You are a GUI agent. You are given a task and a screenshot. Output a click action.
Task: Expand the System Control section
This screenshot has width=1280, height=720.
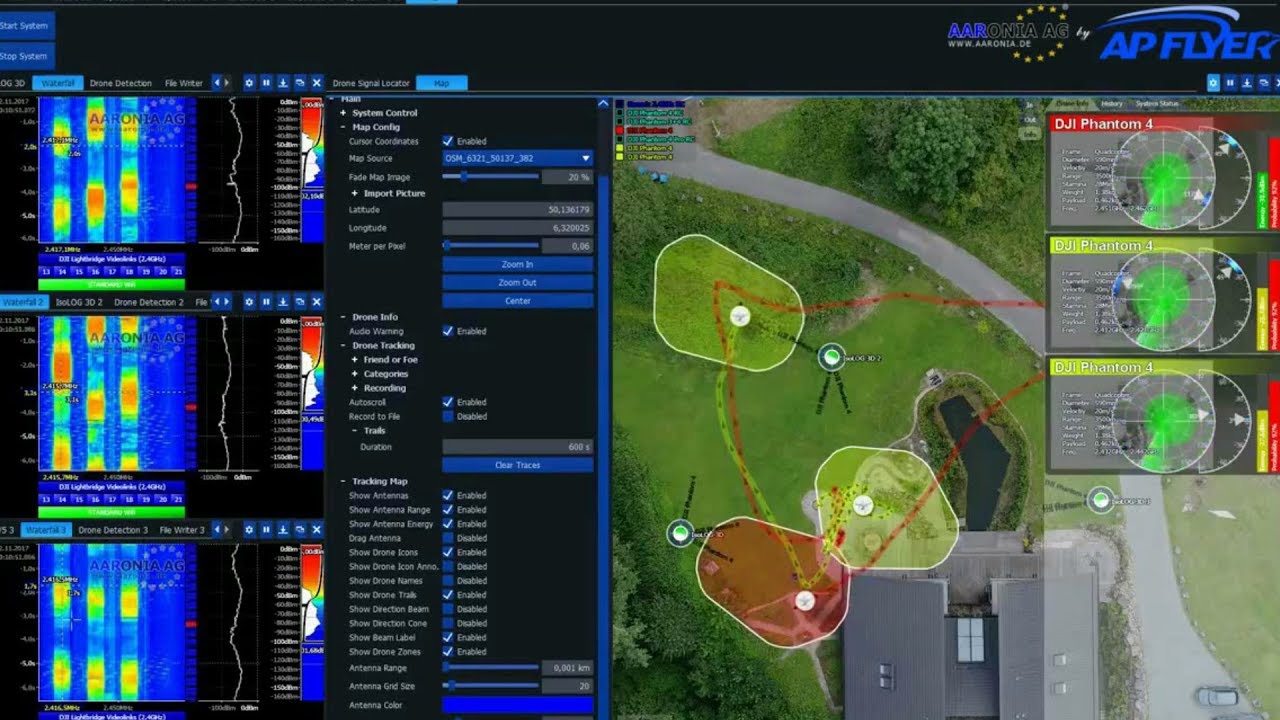[x=343, y=113]
